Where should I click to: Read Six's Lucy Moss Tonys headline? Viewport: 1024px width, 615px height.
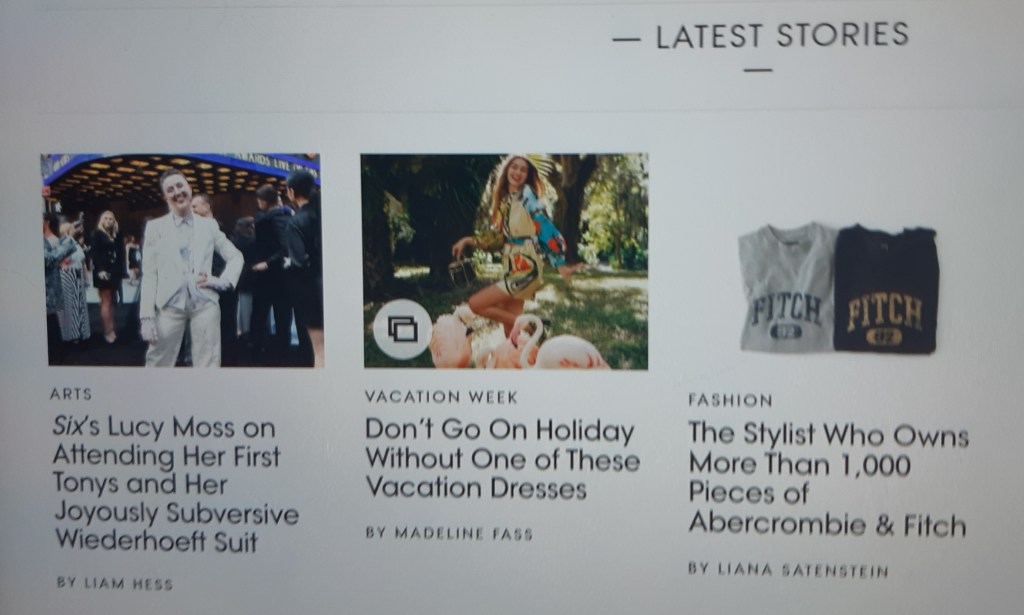click(175, 484)
